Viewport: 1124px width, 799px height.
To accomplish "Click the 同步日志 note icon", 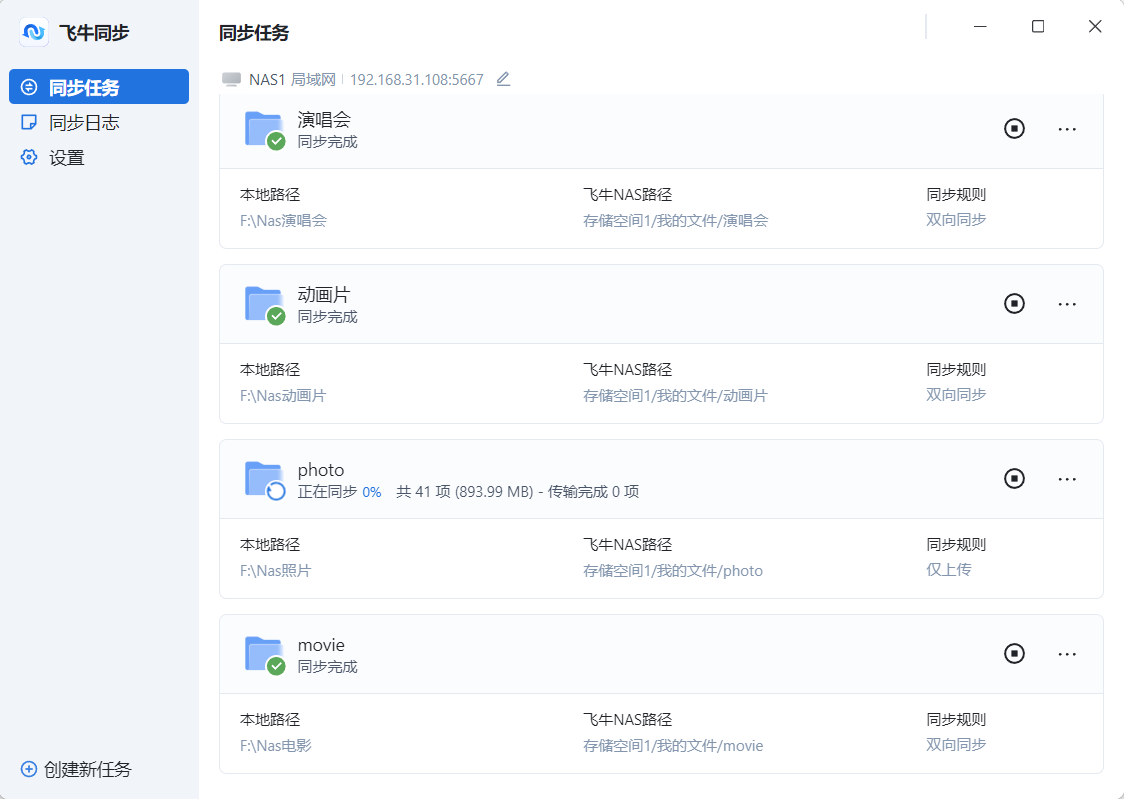I will pyautogui.click(x=29, y=123).
